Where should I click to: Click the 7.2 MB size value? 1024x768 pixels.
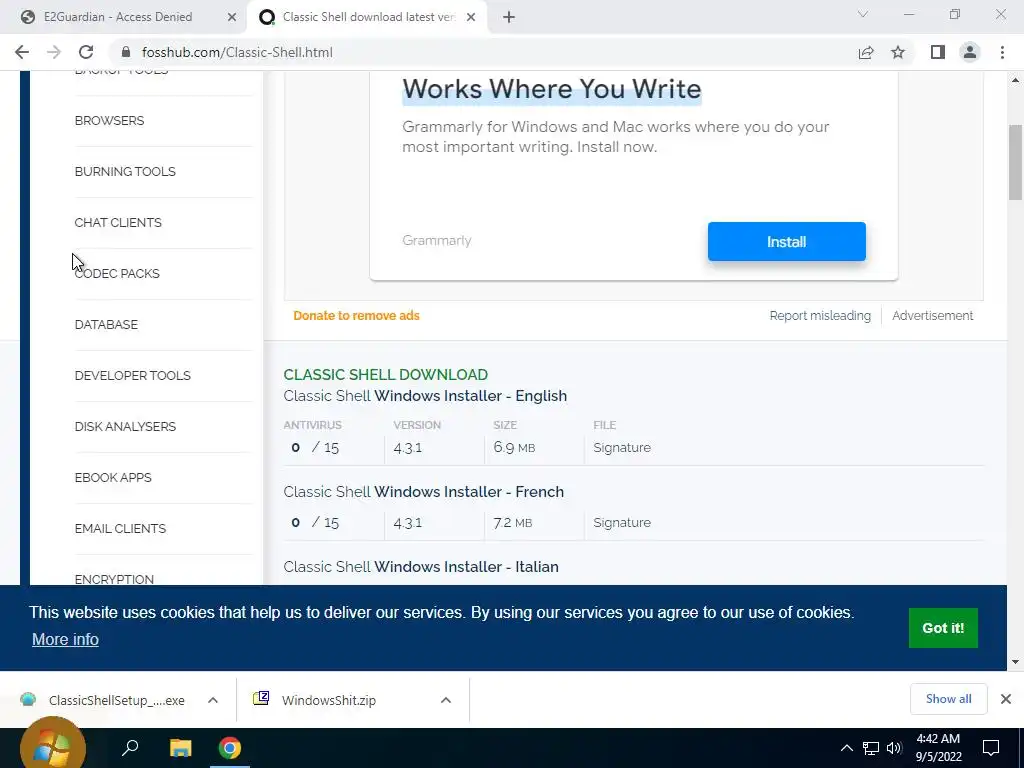[513, 523]
